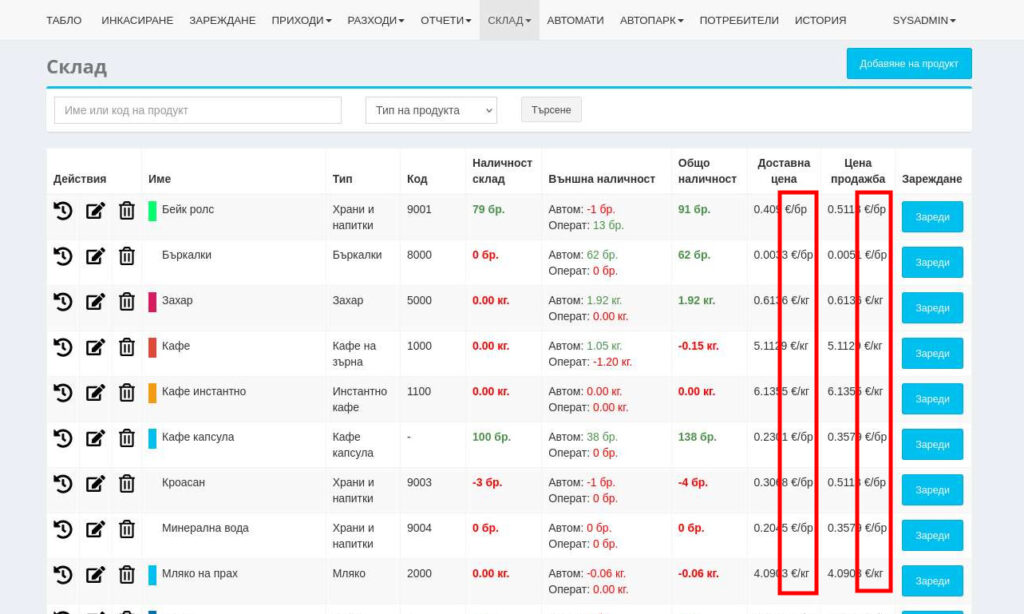This screenshot has width=1024, height=614.
Task: Delete the Захар product
Action: [127, 302]
